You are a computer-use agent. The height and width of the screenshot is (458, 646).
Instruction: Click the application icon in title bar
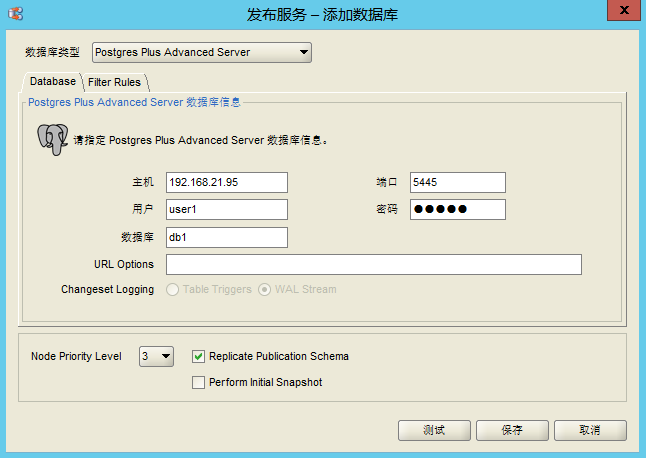[16, 14]
